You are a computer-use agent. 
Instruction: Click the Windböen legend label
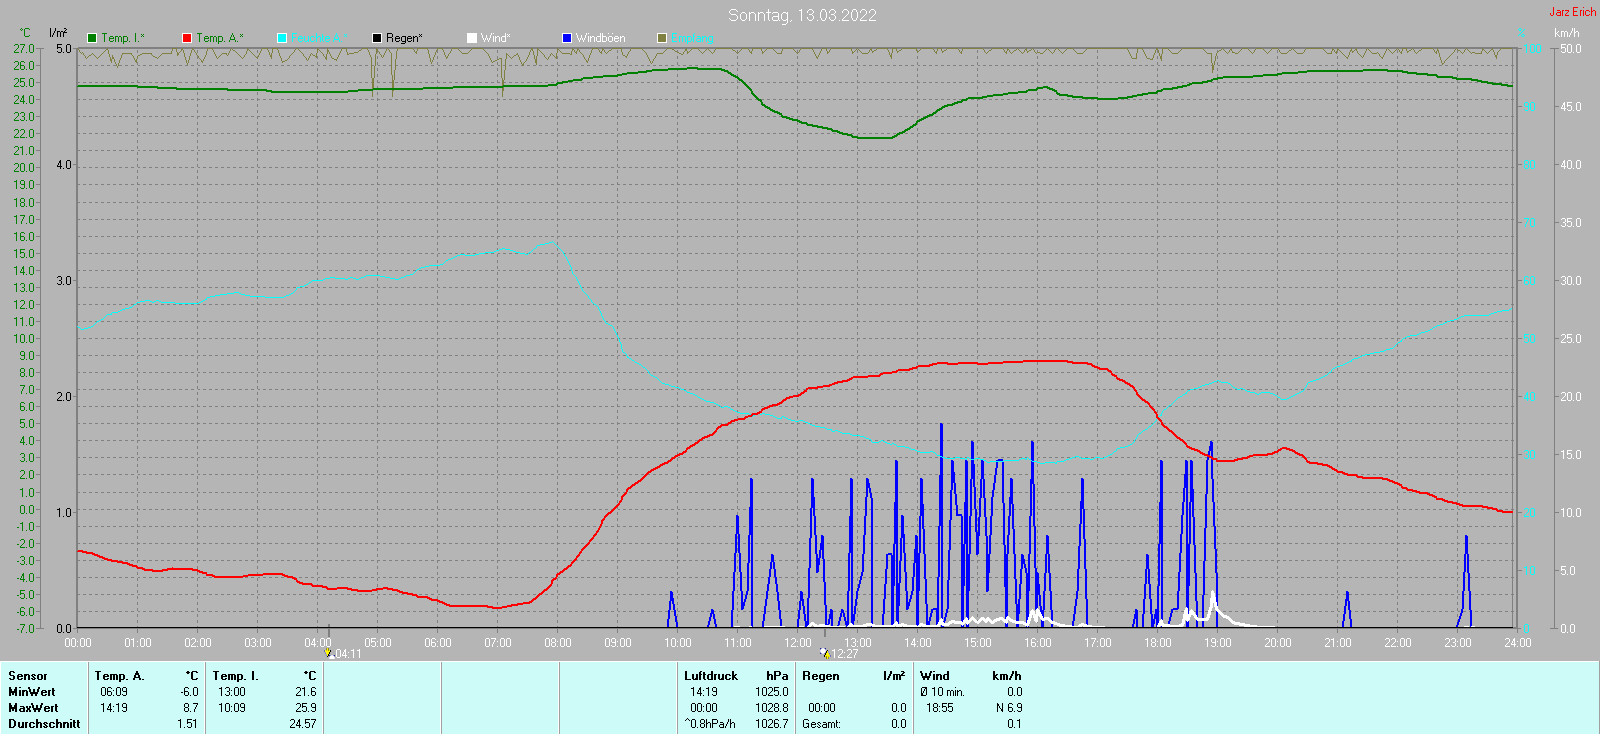pos(601,38)
